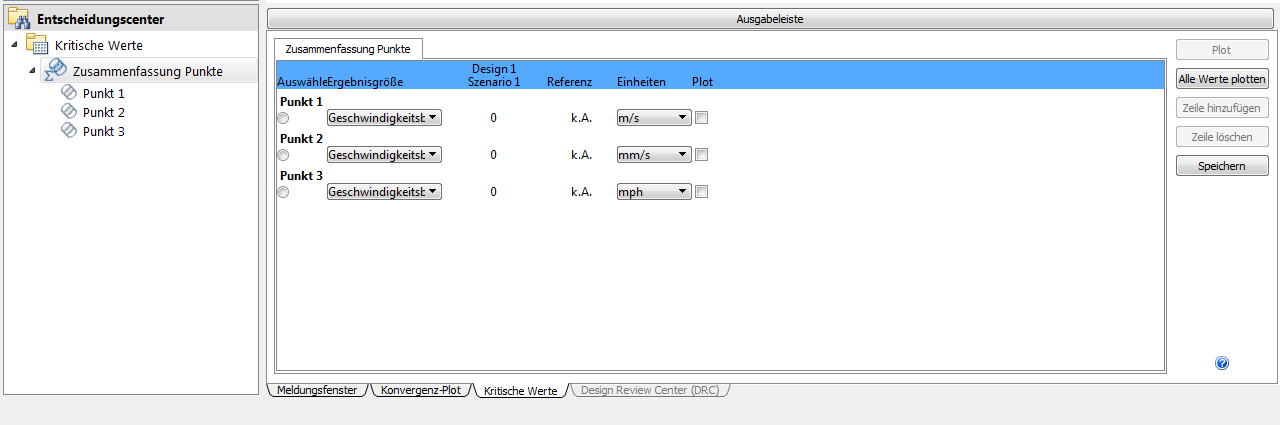Image resolution: width=1280 pixels, height=425 pixels.
Task: Click the Punkt 1 bold row heading
Action: [301, 102]
